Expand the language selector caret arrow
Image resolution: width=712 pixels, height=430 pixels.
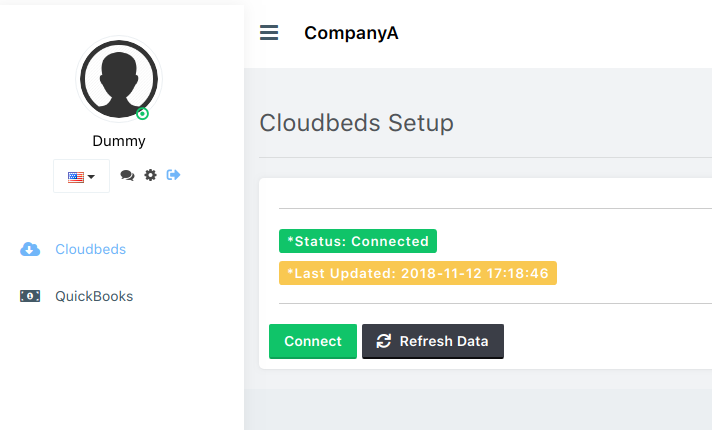[91, 177]
